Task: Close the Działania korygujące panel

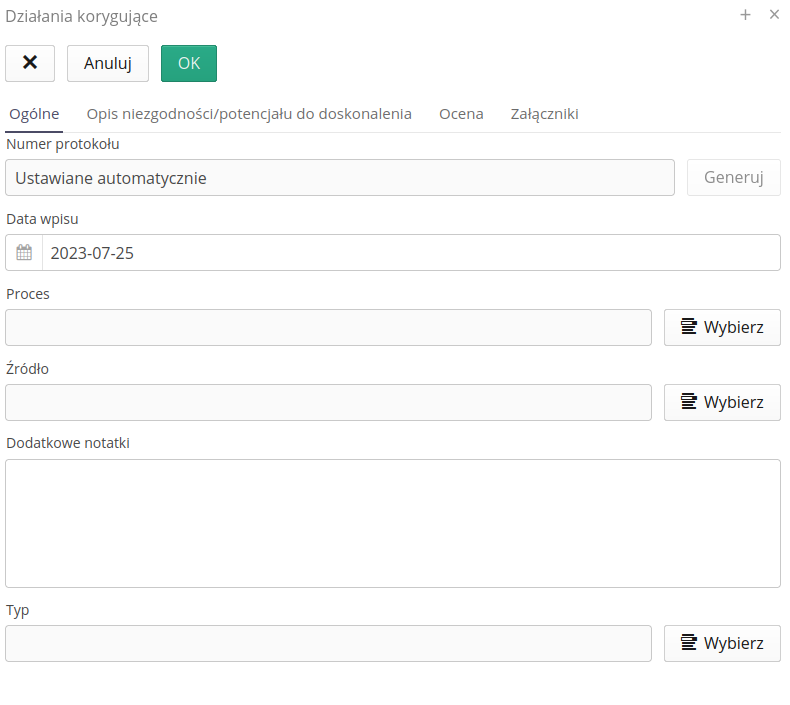Action: tap(774, 15)
